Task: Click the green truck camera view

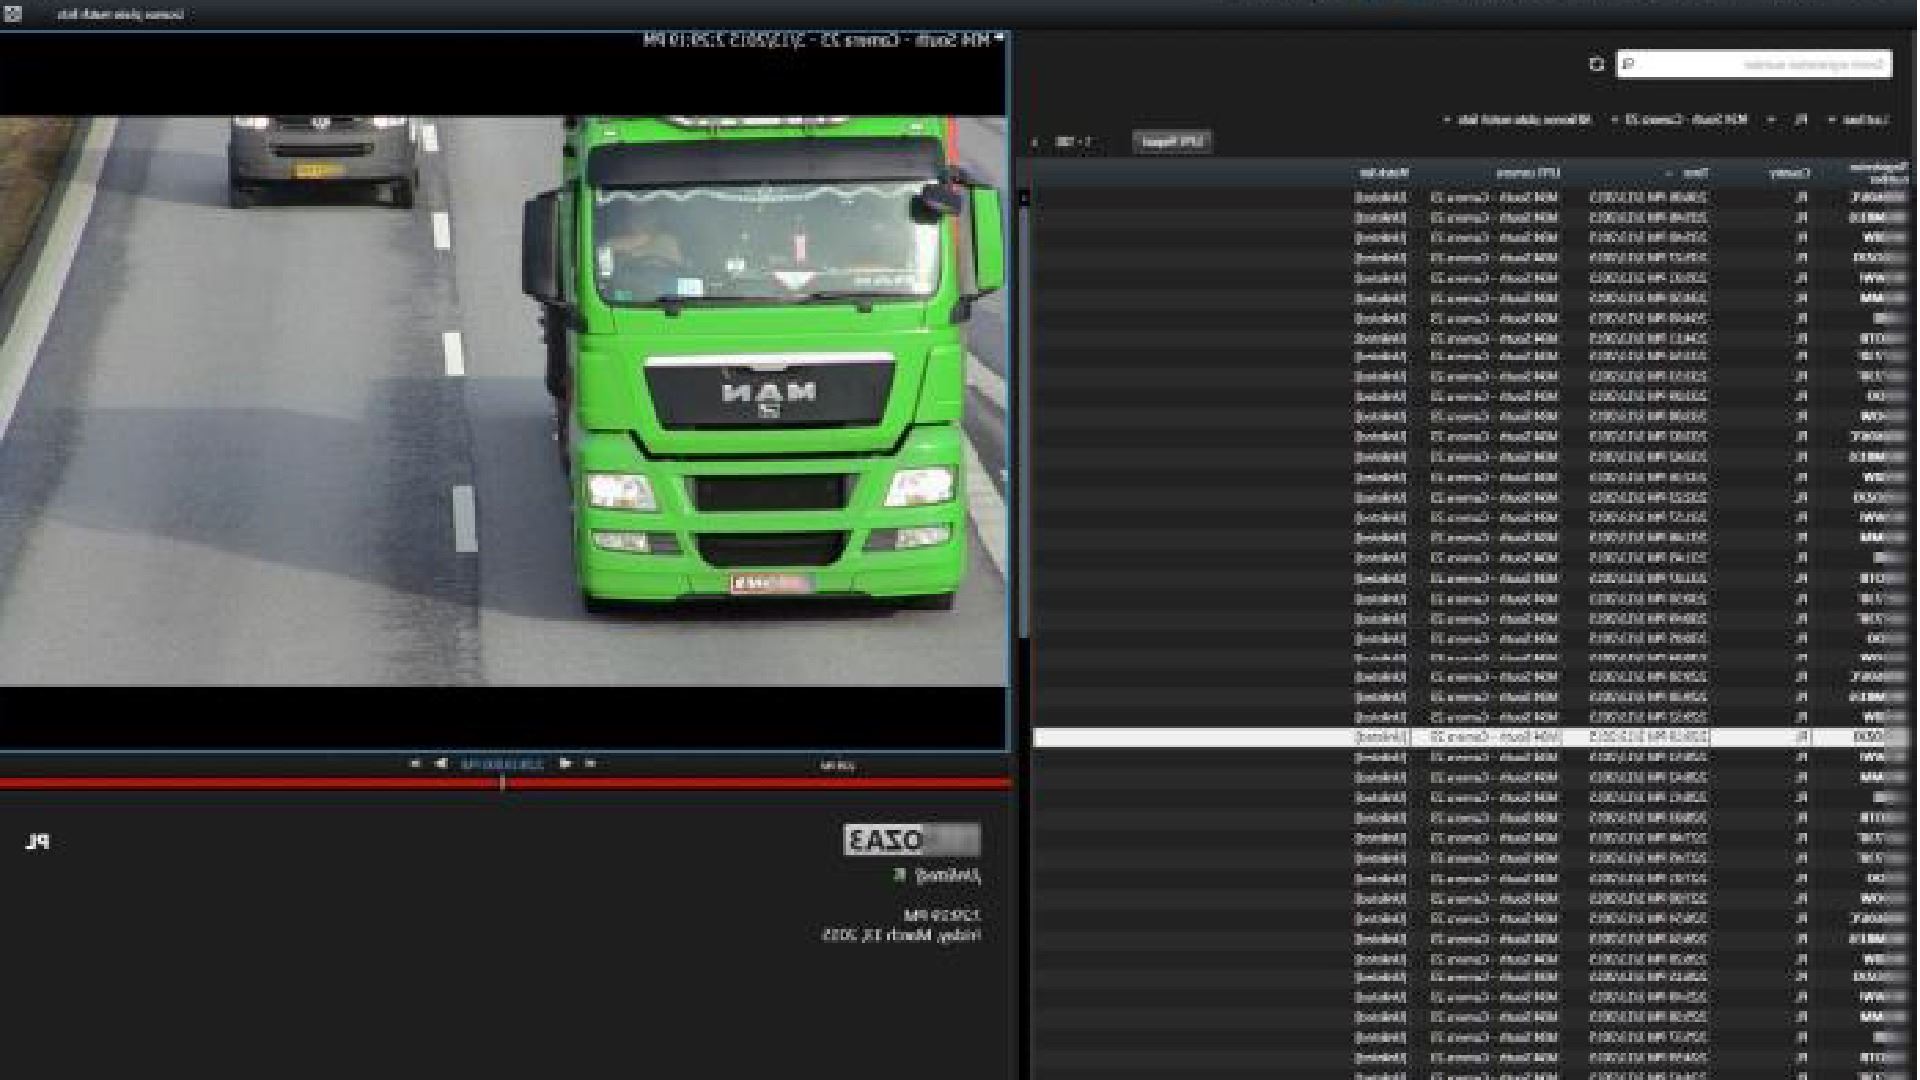Action: (503, 400)
